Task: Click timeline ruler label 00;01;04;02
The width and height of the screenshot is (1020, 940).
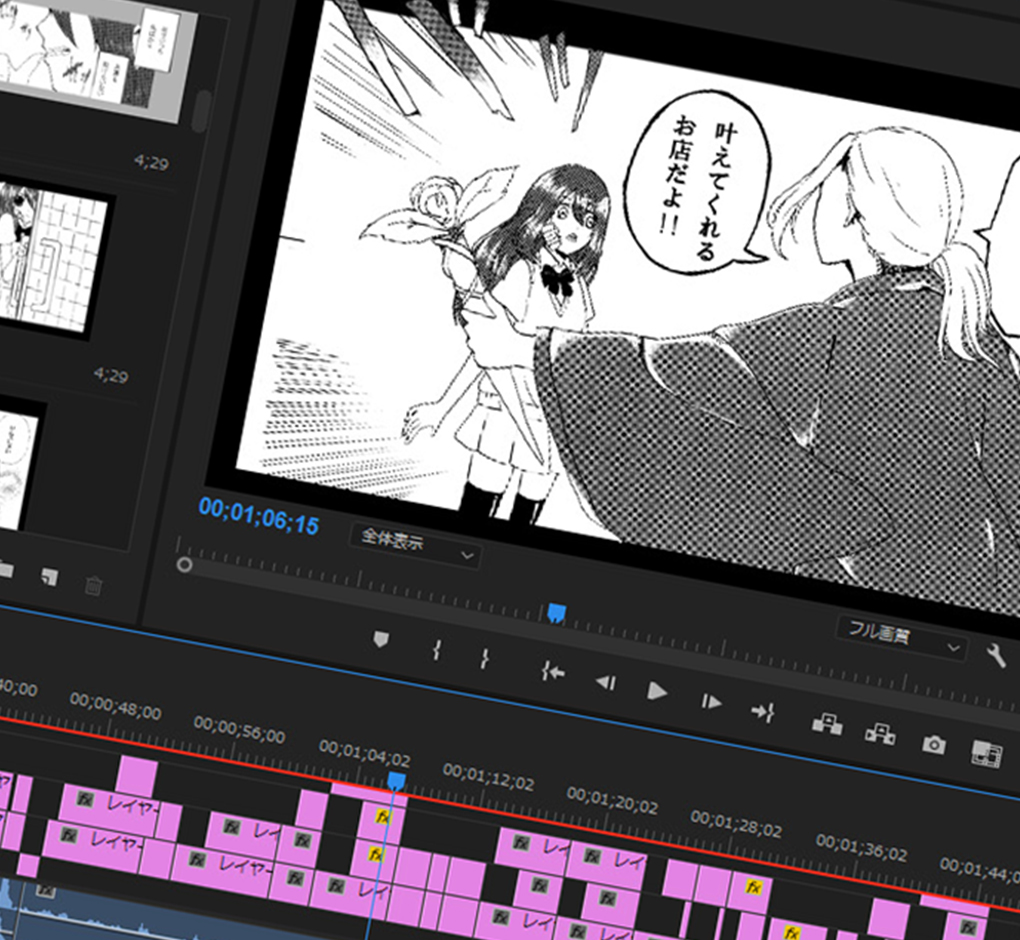Action: coord(364,753)
